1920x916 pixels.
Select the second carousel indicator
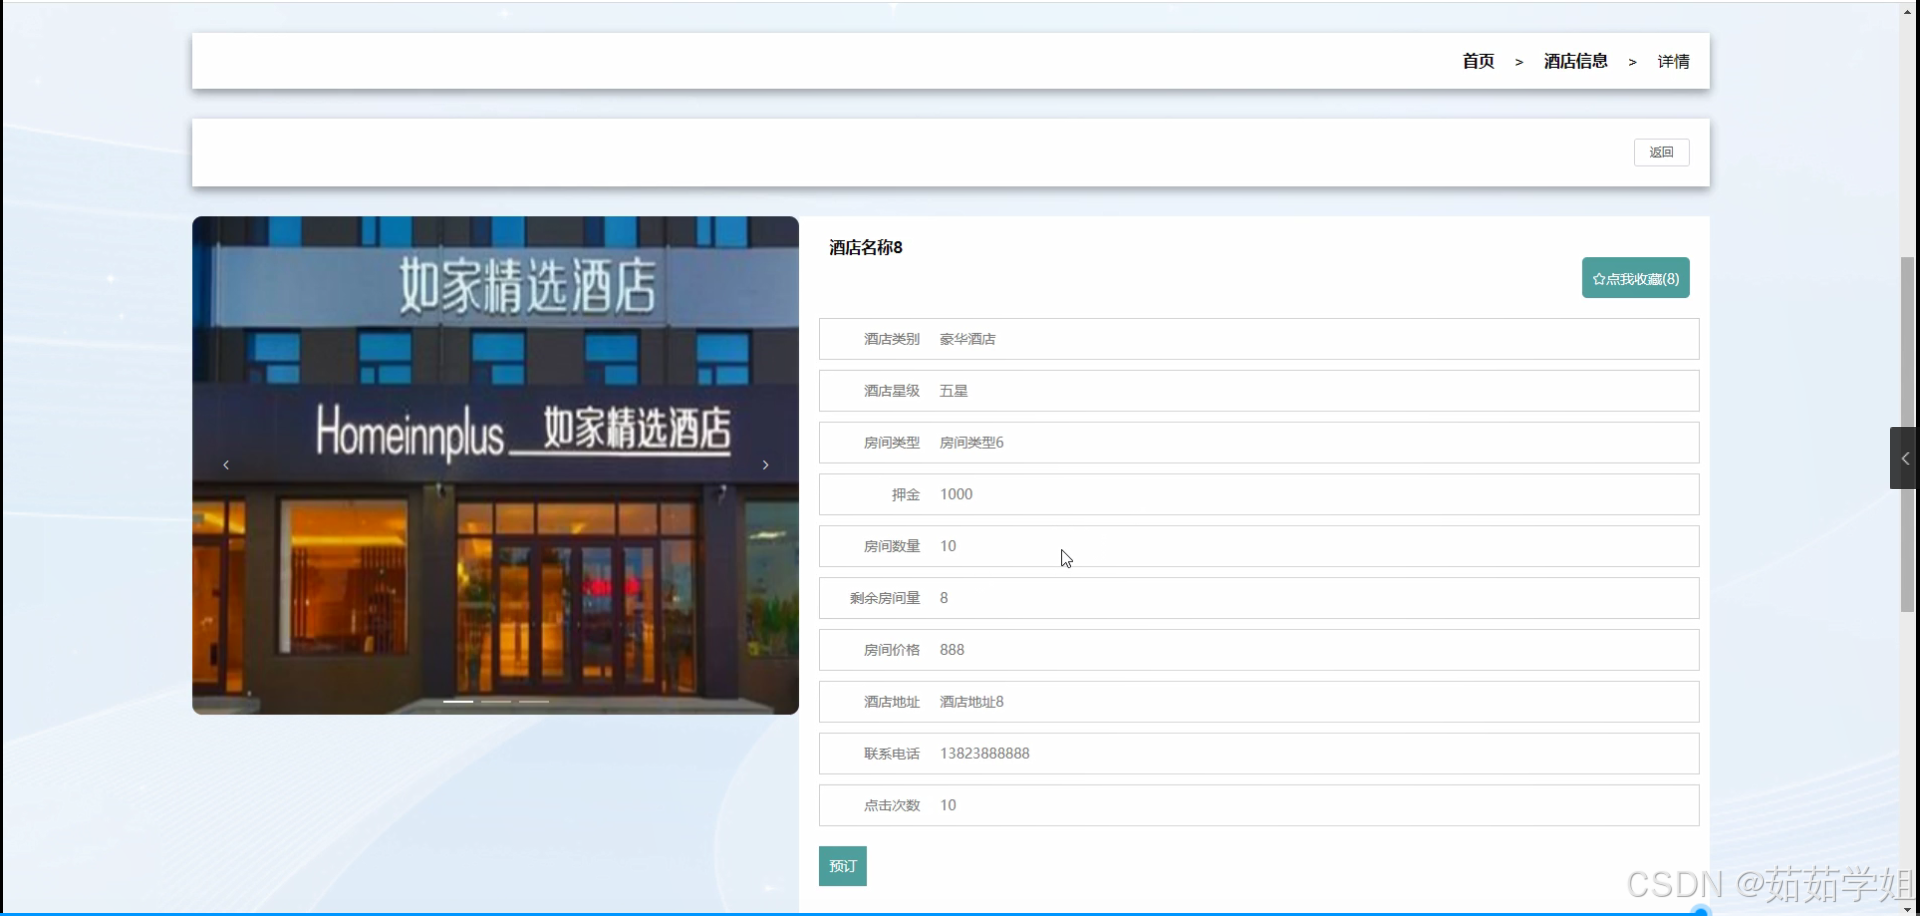496,702
